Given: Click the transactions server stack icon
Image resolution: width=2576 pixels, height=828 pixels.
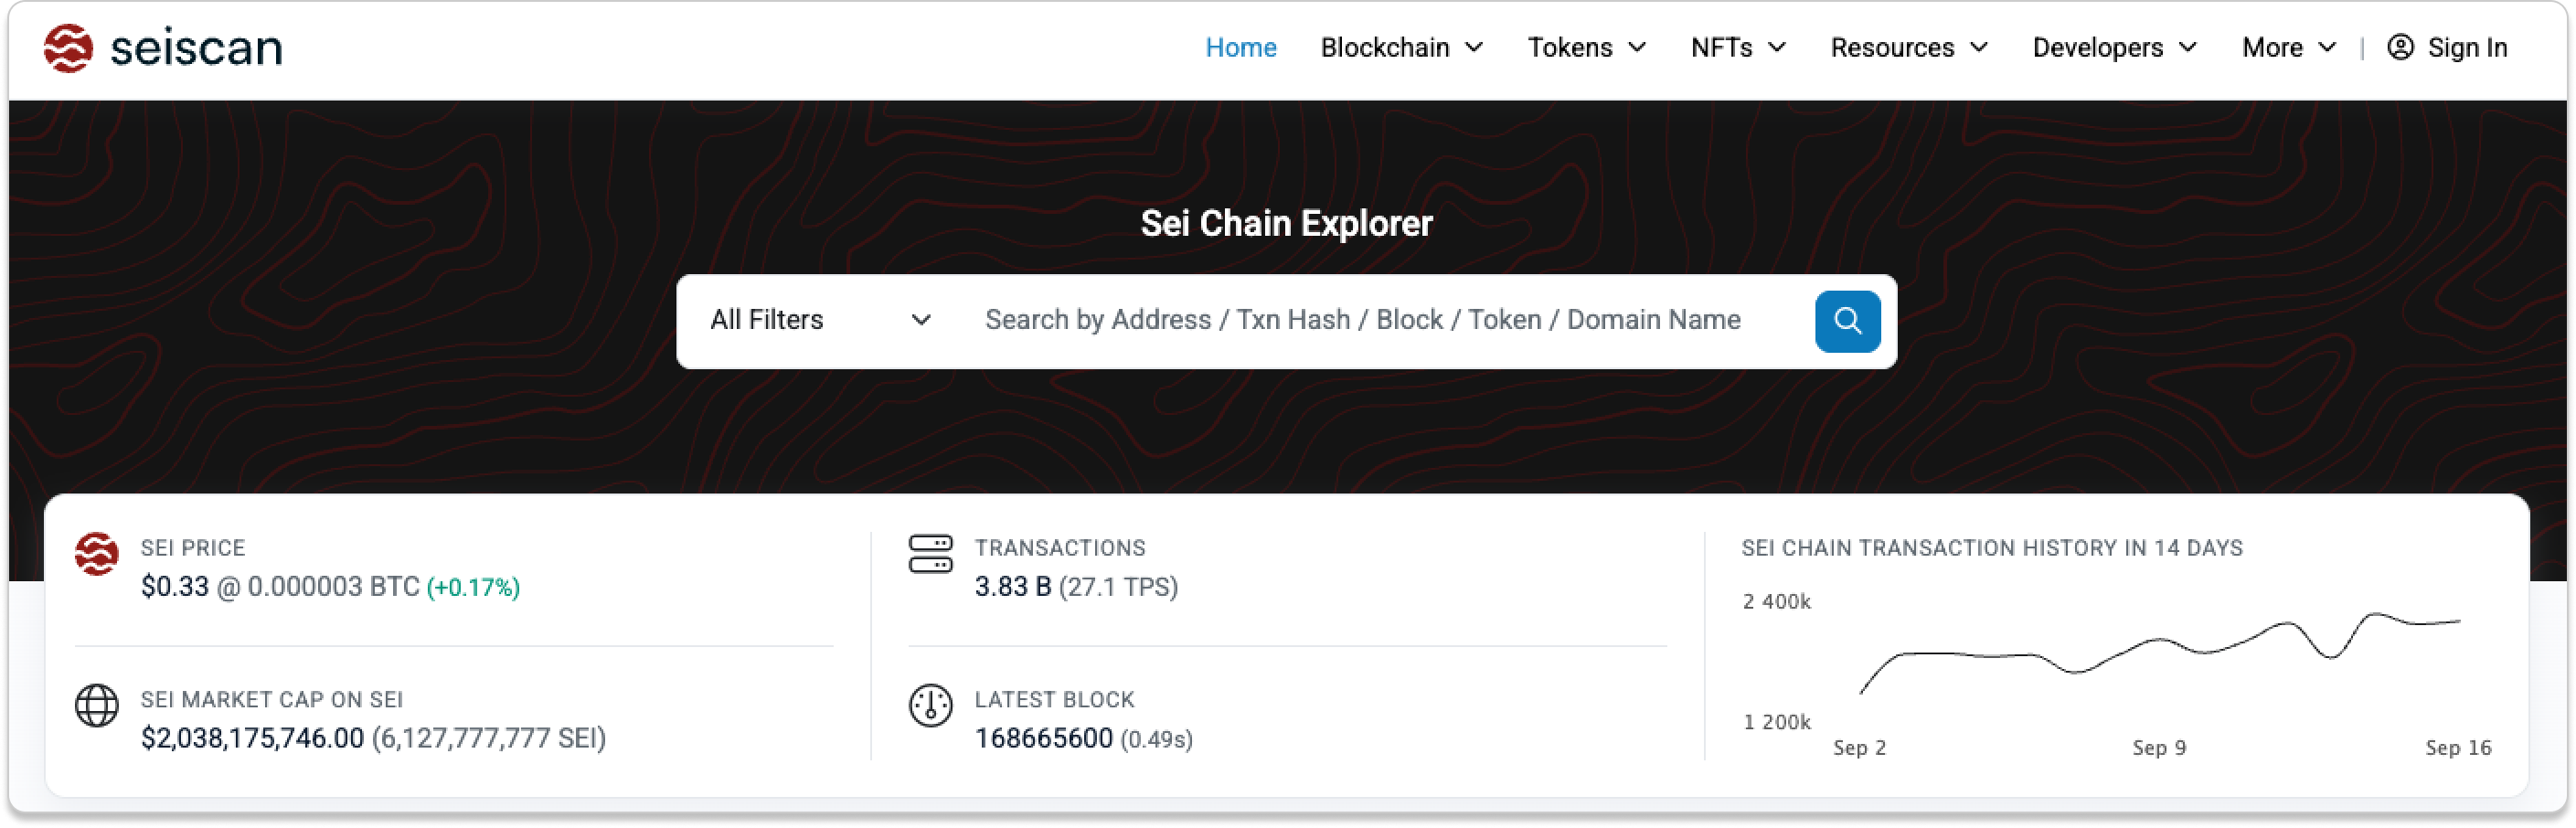Looking at the screenshot, I should click(930, 553).
